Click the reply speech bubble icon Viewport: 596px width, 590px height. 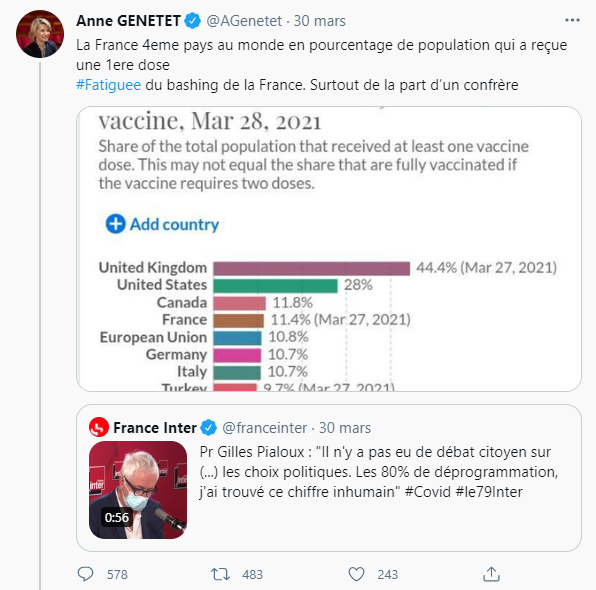point(86,574)
